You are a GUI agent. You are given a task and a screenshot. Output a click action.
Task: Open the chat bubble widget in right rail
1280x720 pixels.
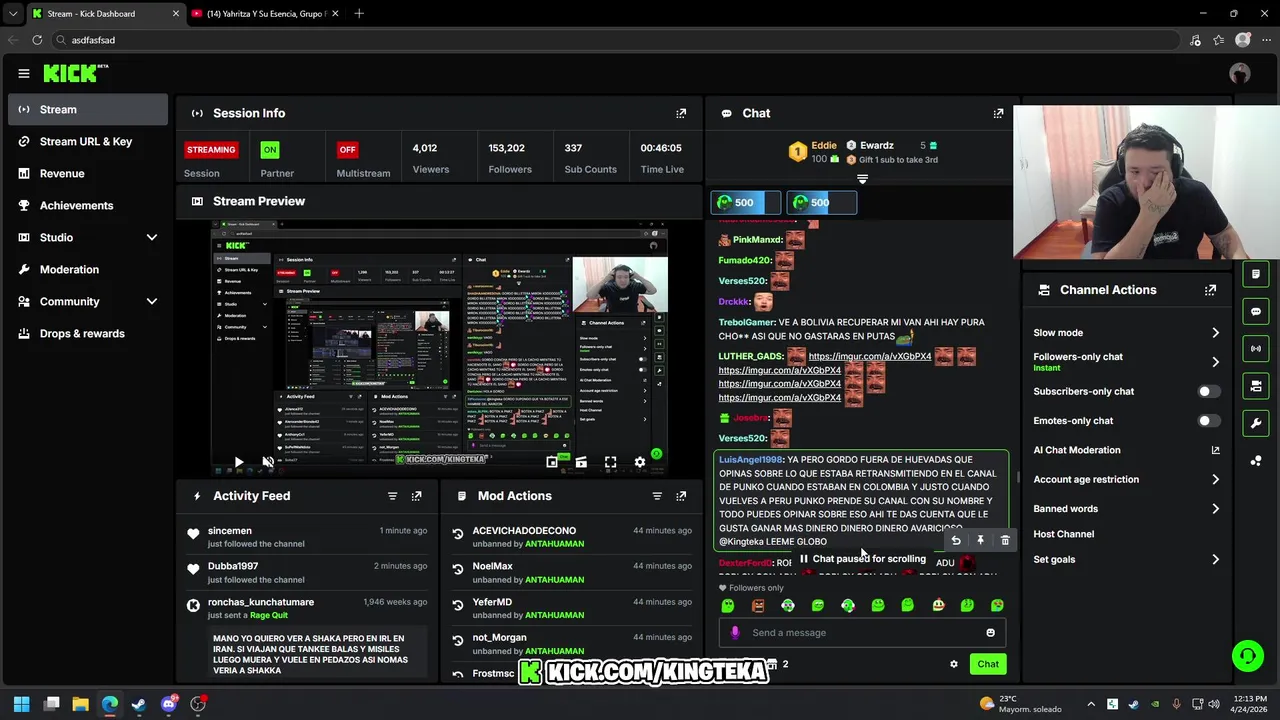coord(1256,311)
